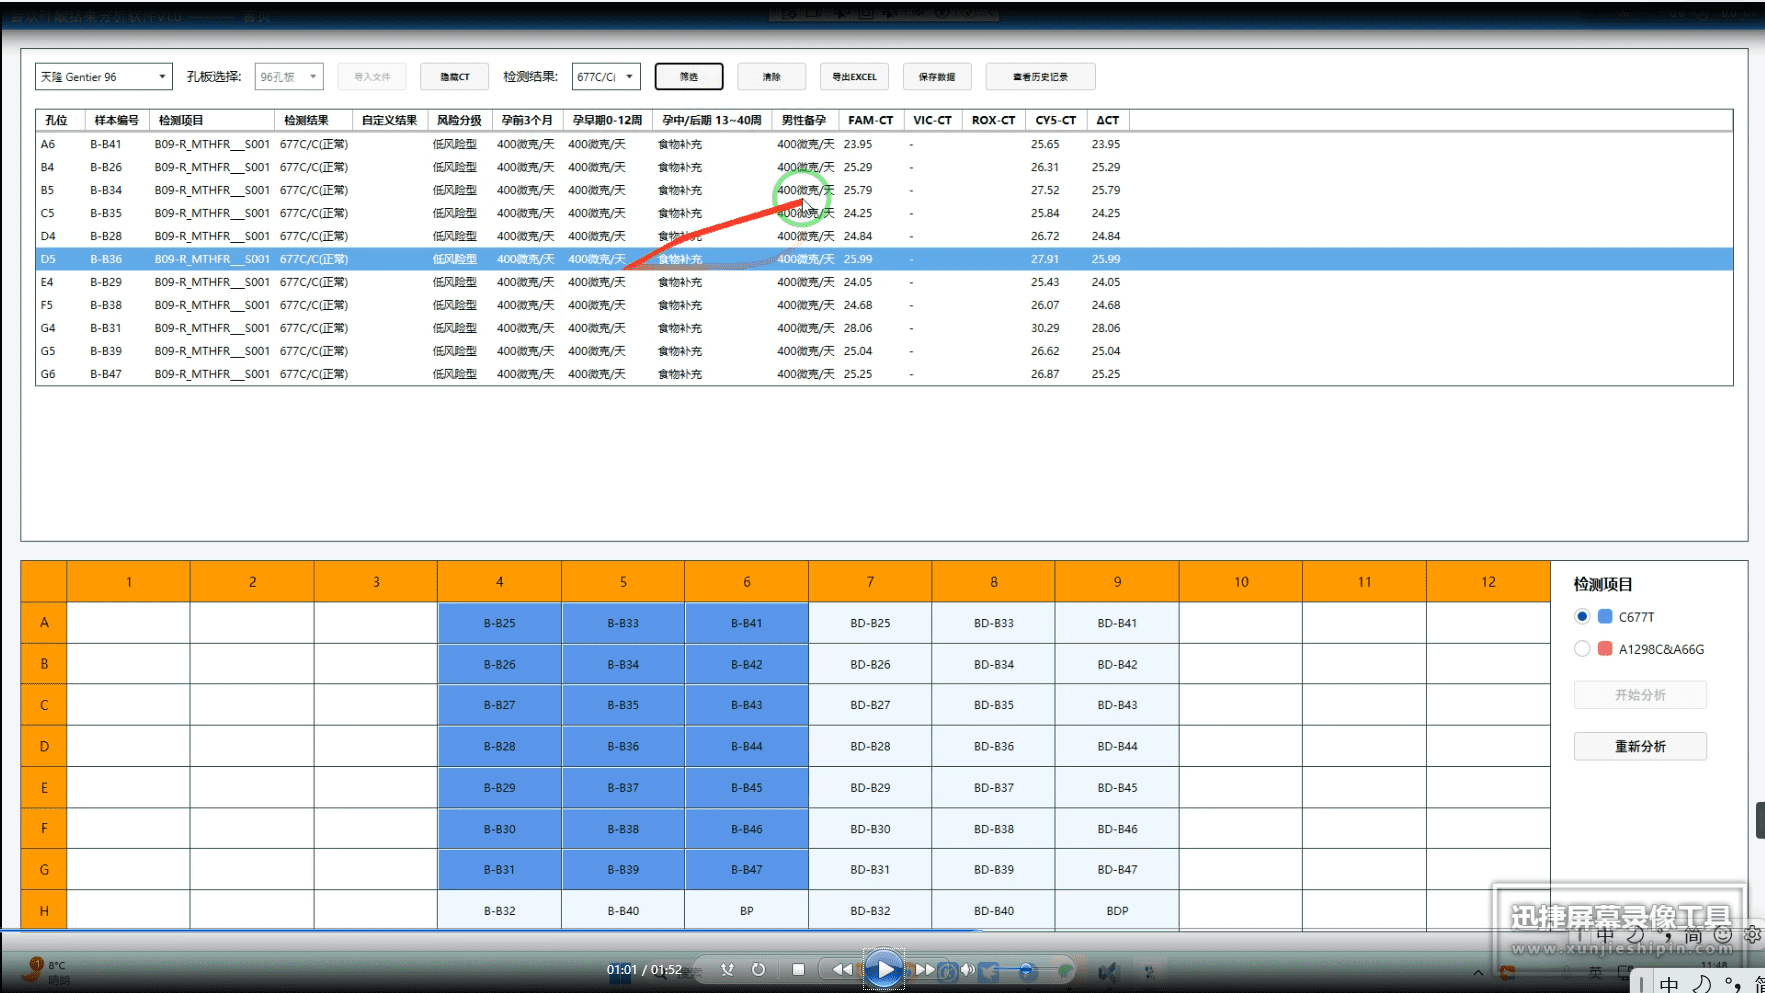Open the 检测结果 677C/C dropdown

pyautogui.click(x=606, y=77)
